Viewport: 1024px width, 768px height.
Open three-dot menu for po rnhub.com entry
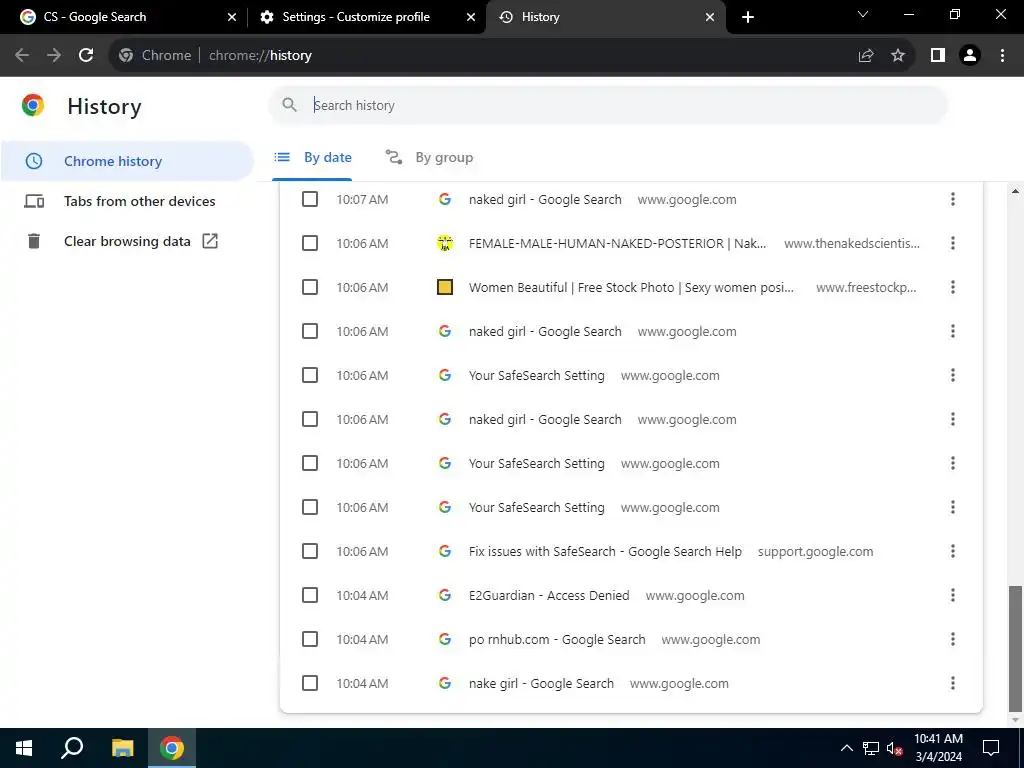point(953,639)
